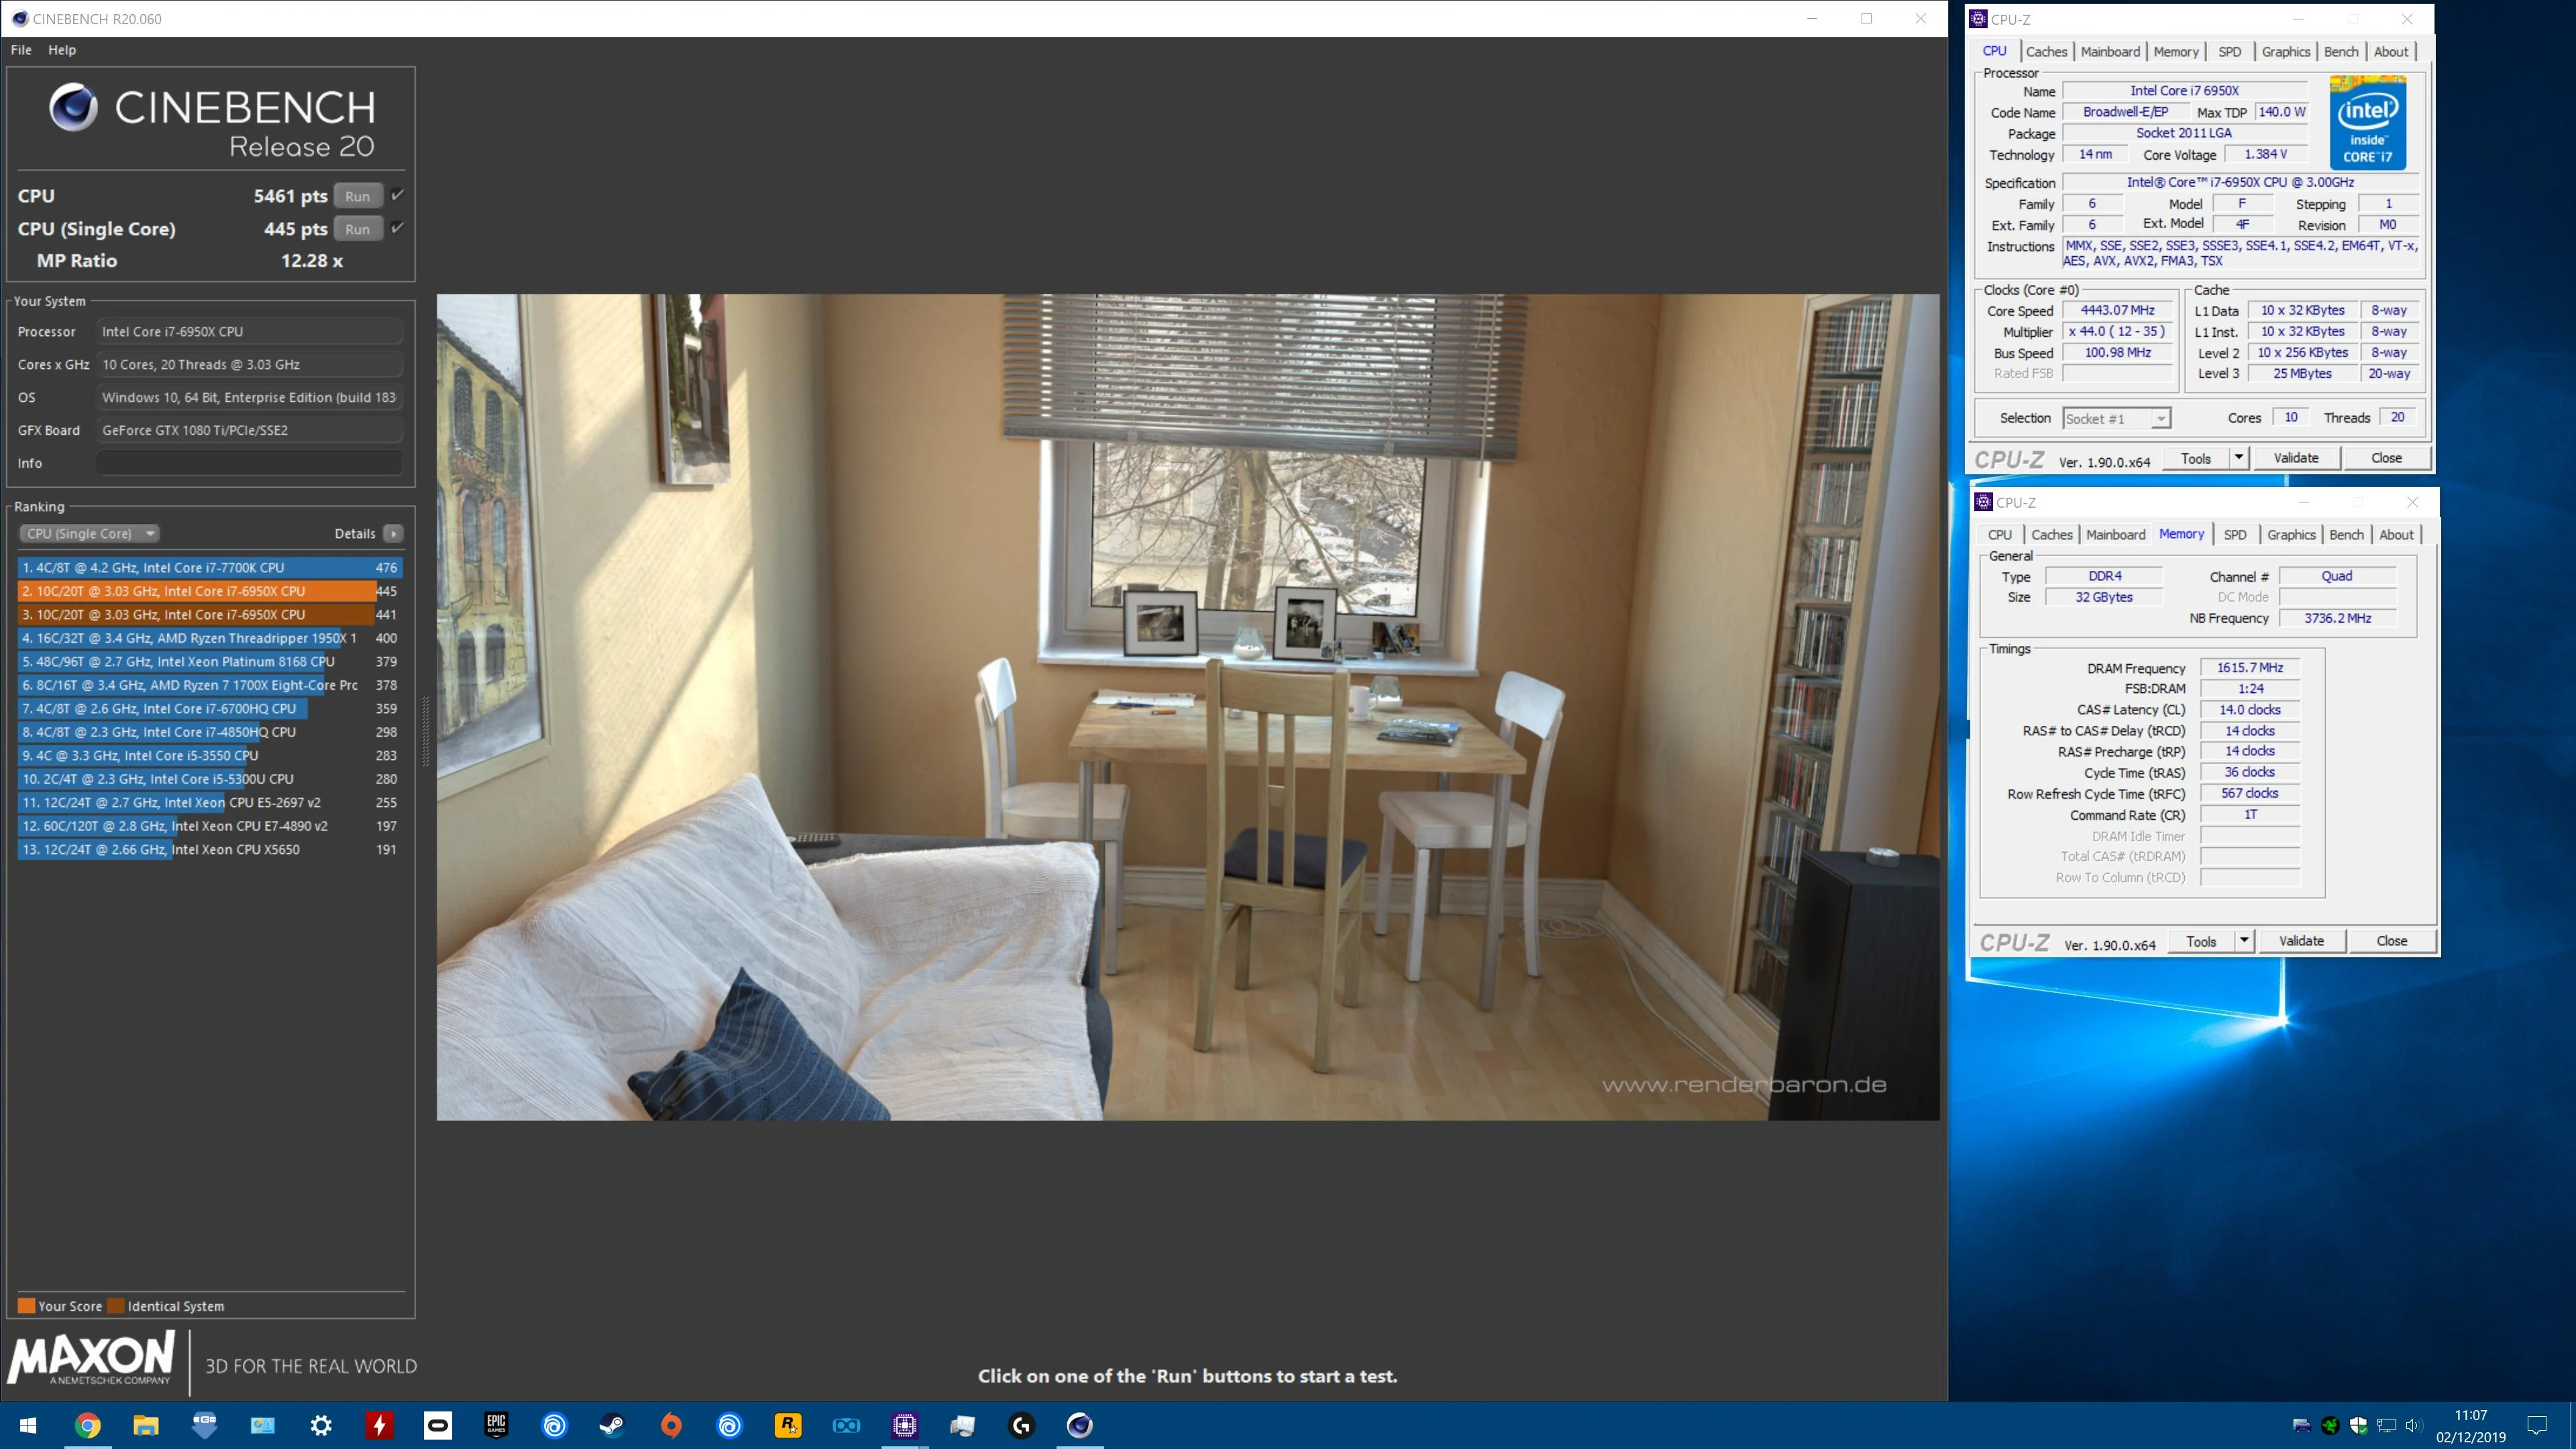Screen dimensions: 2576x1449
Task: Open the Tools dropdown arrow in the Memory-tab CPU-Z window
Action: click(2244, 940)
